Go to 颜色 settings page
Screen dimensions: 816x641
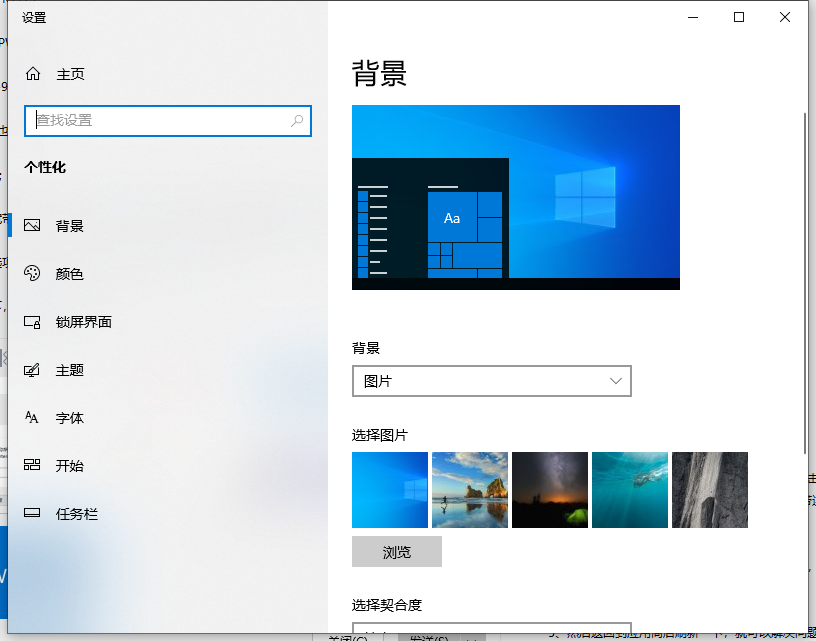69,274
